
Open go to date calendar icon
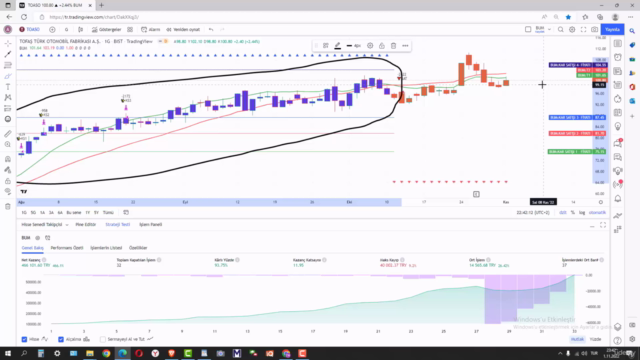pos(126,213)
